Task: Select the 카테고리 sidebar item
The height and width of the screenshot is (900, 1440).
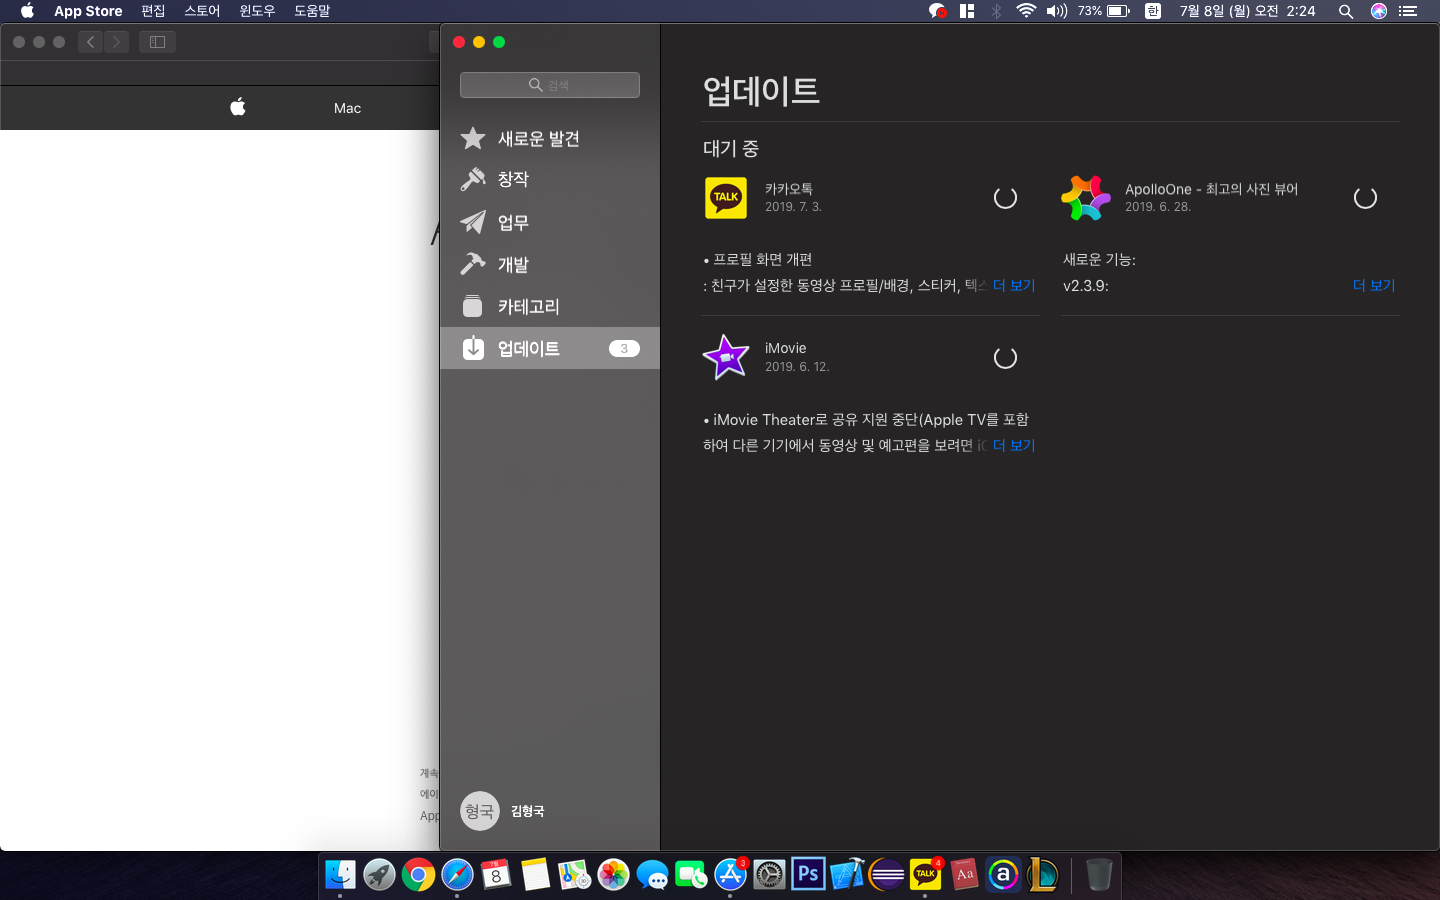Action: [x=528, y=307]
